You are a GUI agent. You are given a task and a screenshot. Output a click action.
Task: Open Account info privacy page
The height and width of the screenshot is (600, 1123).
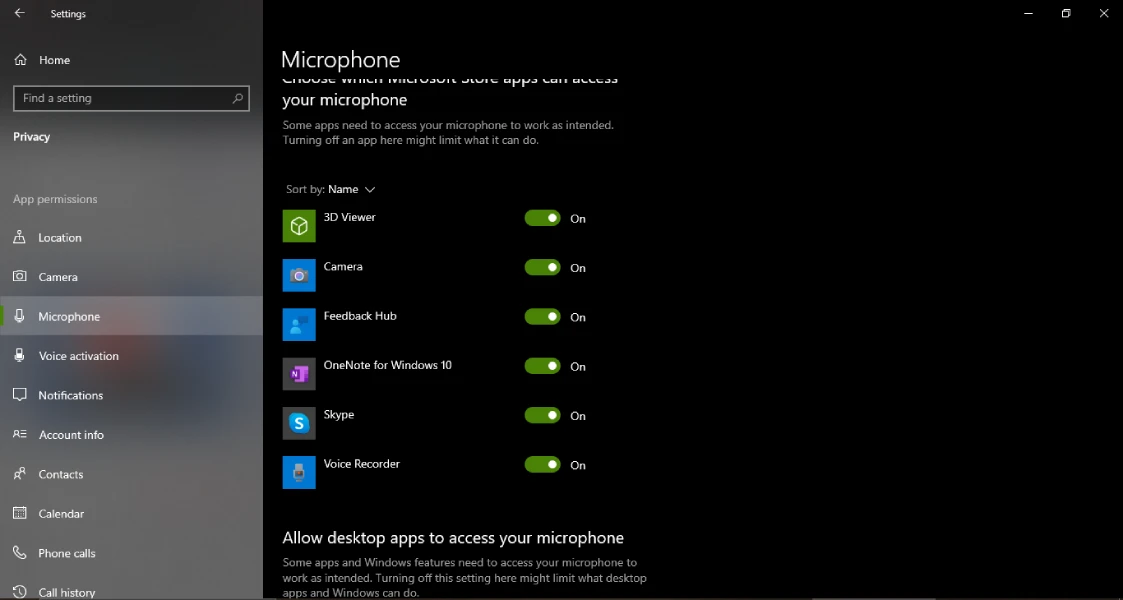pos(71,435)
